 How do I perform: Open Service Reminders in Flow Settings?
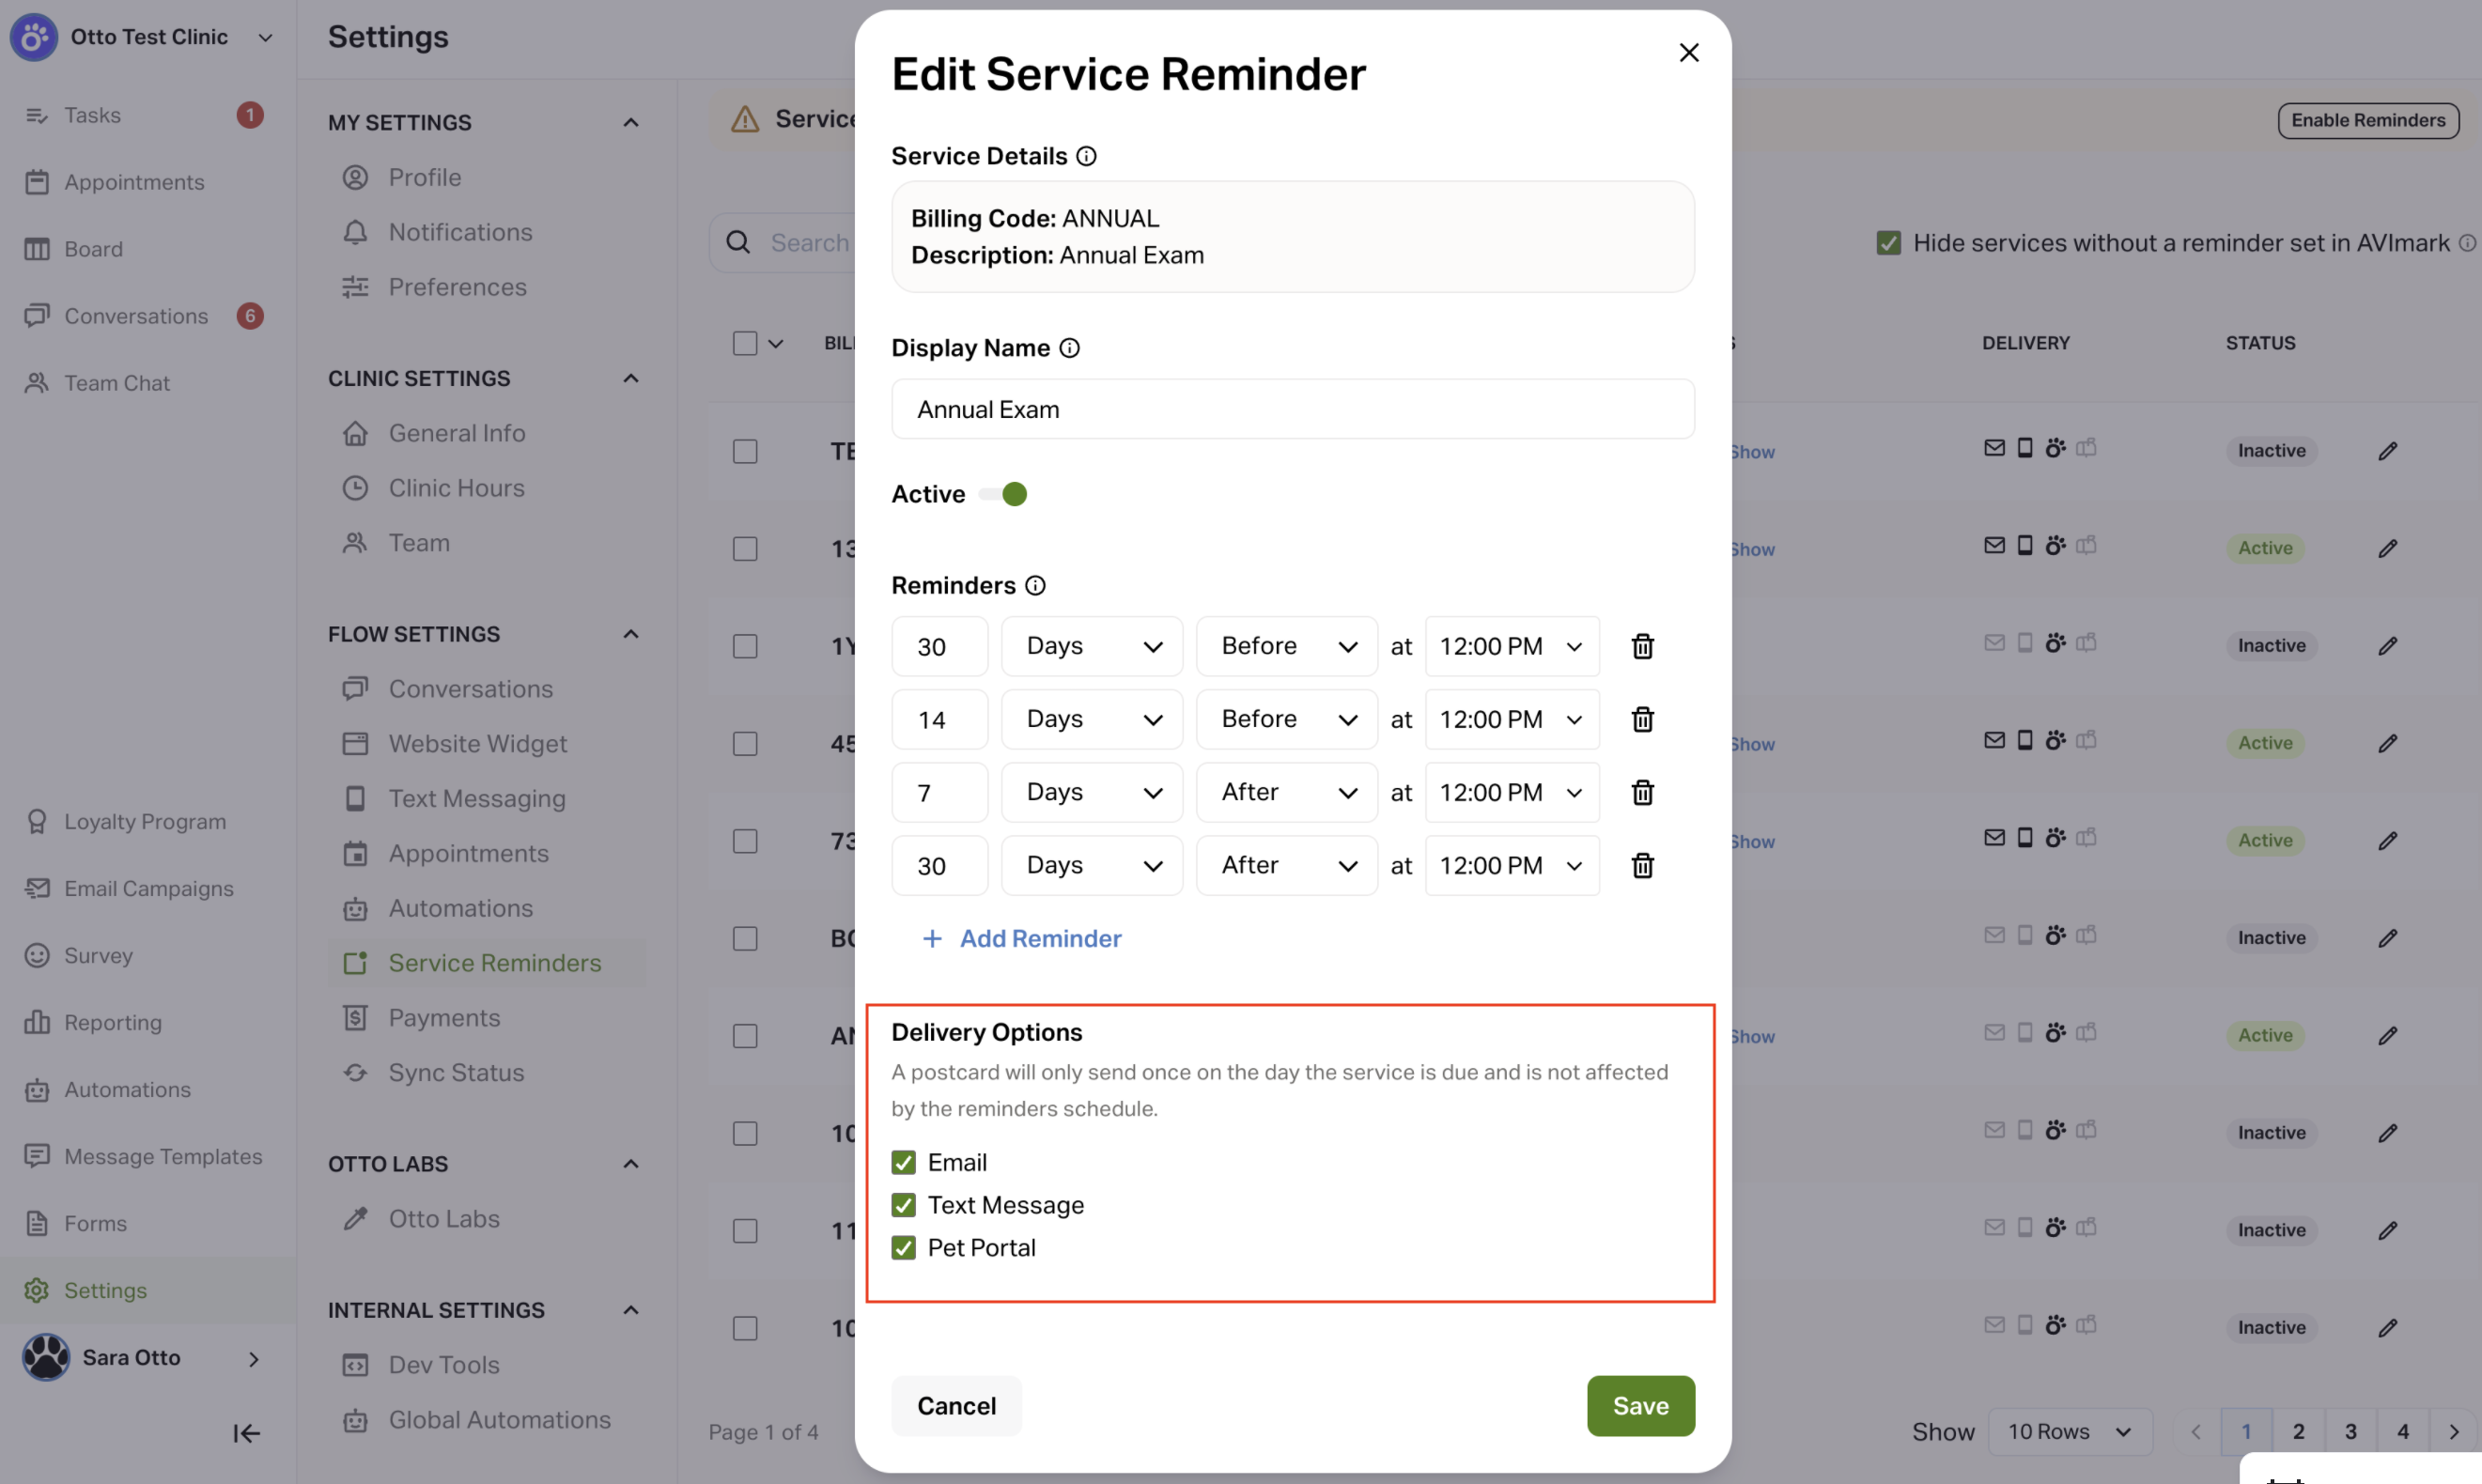coord(487,963)
